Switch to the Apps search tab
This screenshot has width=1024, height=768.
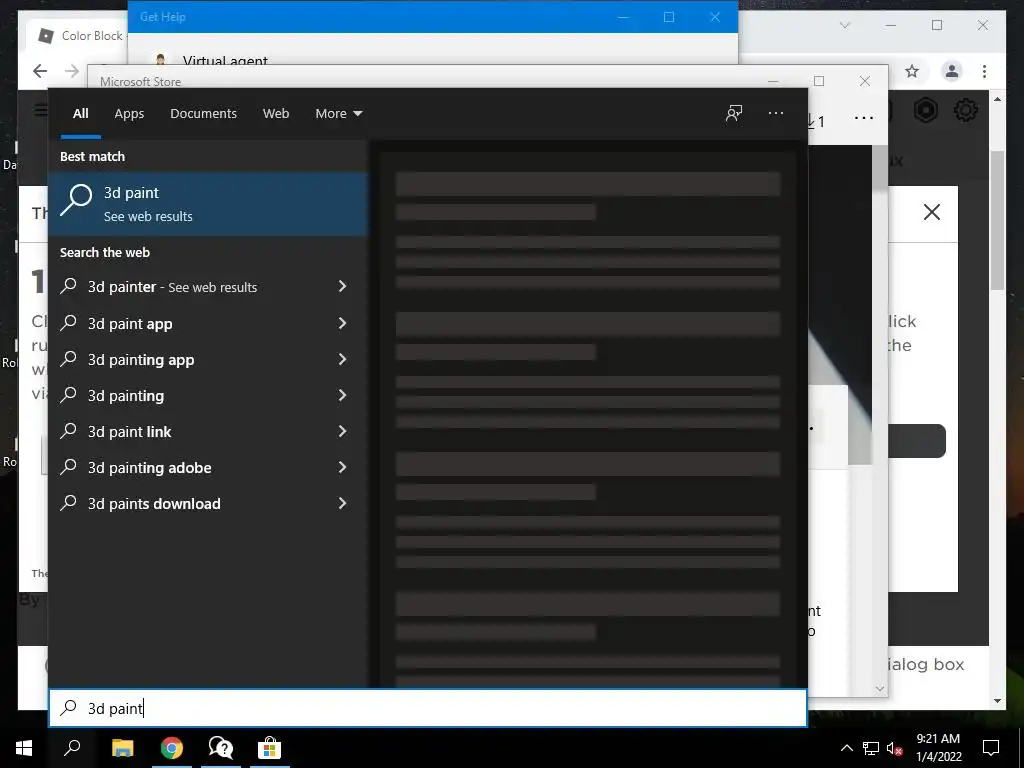129,114
